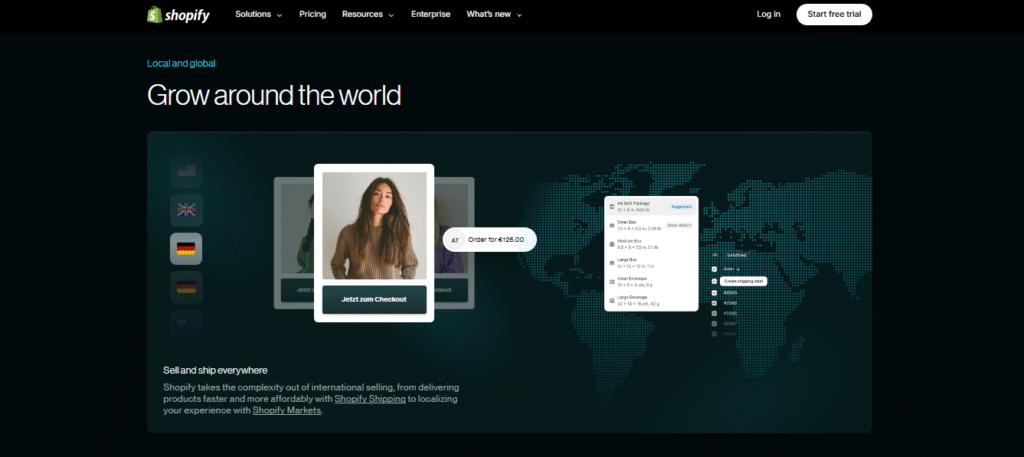Click the Large Envelope icon
Image resolution: width=1024 pixels, height=457 pixels.
(612, 300)
